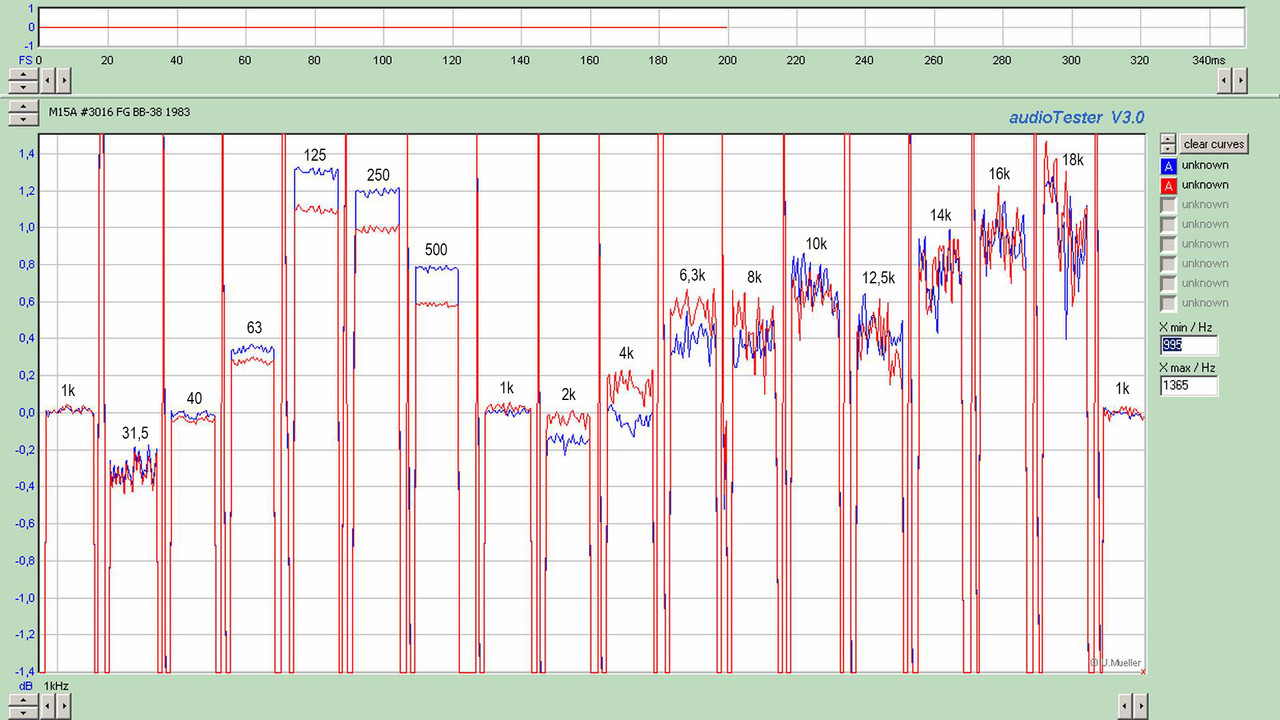Click right arrow next to FS stepper
The image size is (1280, 720).
[64, 80]
